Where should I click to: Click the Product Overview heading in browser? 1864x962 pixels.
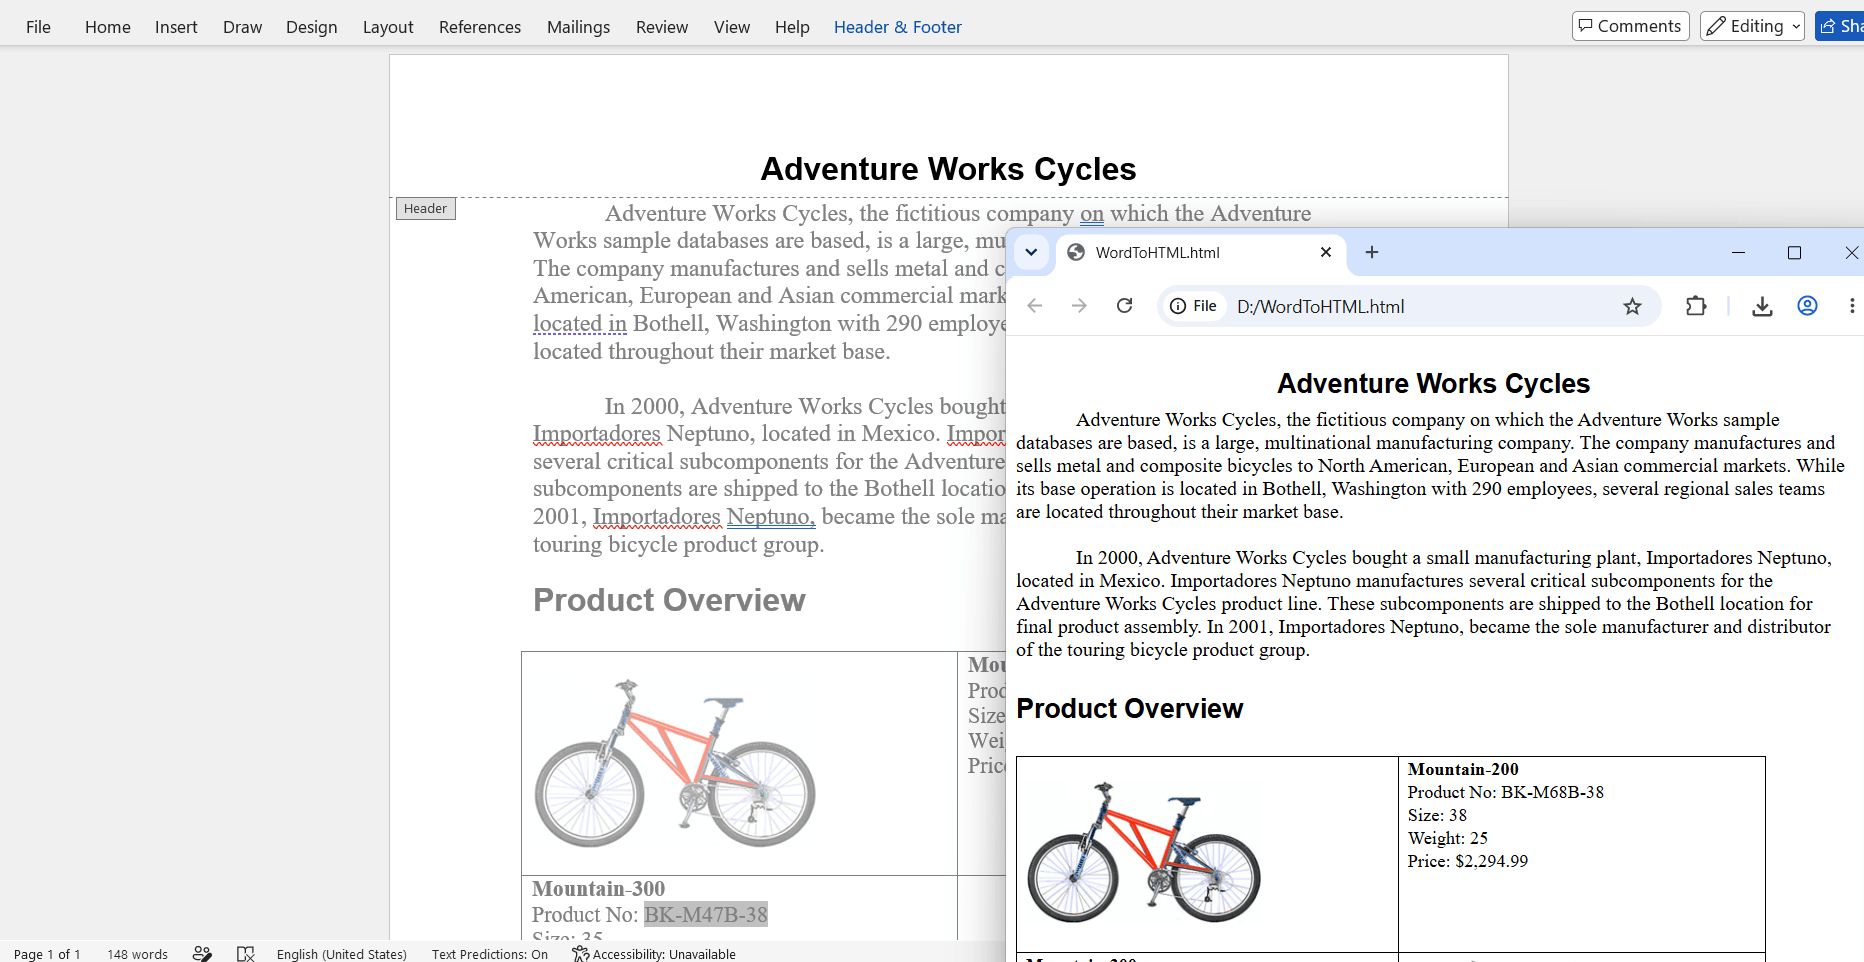point(1129,709)
